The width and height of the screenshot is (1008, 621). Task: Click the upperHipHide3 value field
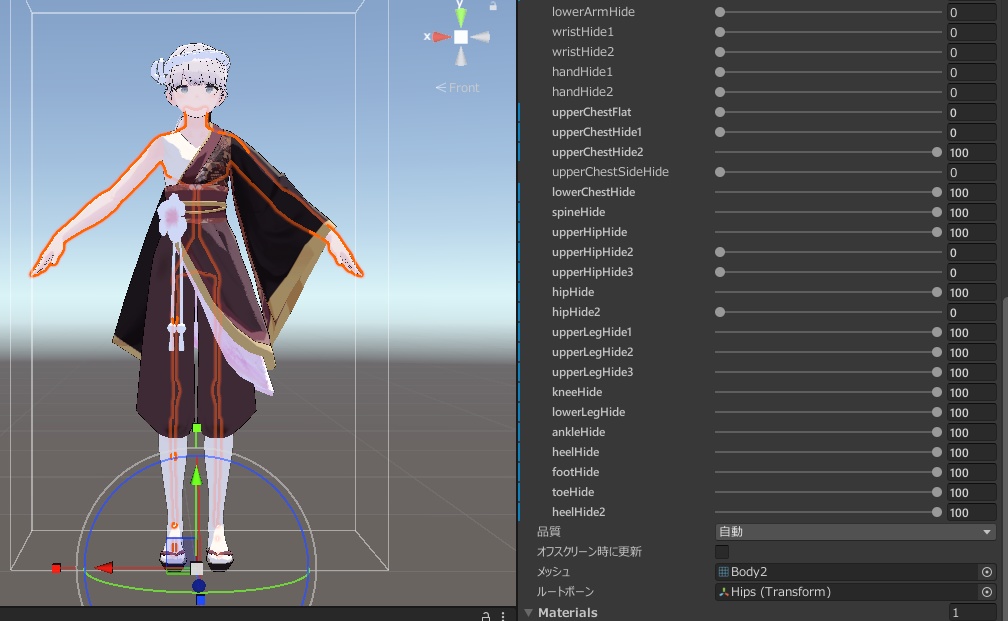[x=972, y=272]
